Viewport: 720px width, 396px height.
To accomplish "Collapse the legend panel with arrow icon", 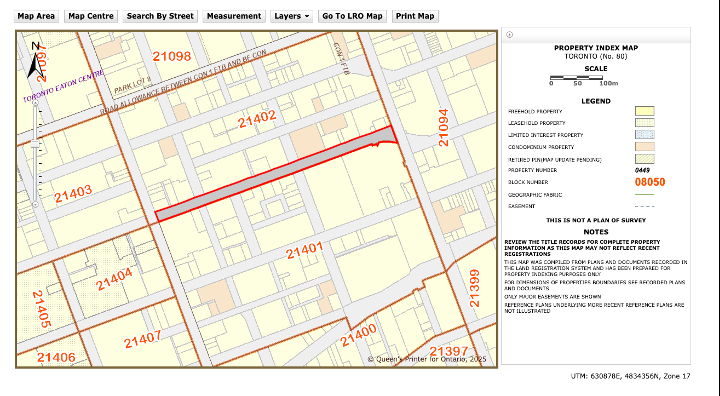I will [509, 35].
